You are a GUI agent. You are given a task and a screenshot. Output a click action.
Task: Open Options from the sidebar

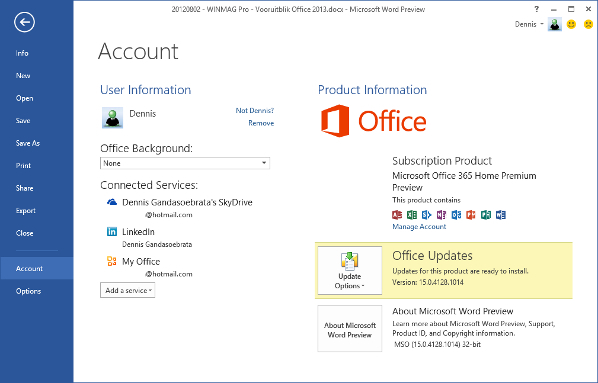click(x=28, y=291)
